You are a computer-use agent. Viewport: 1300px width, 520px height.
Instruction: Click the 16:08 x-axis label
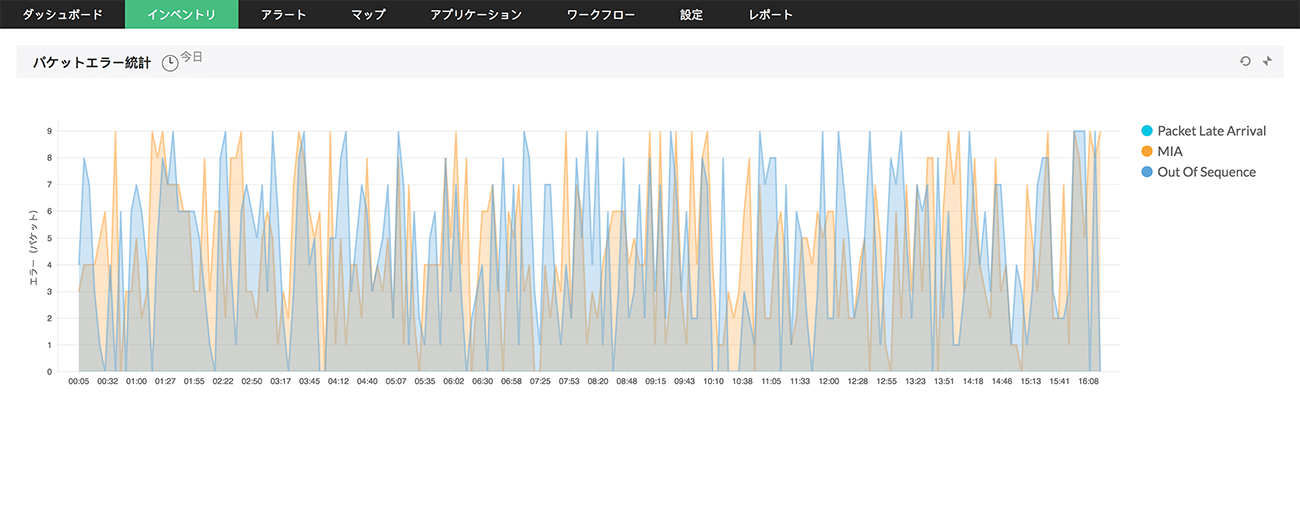click(1088, 381)
